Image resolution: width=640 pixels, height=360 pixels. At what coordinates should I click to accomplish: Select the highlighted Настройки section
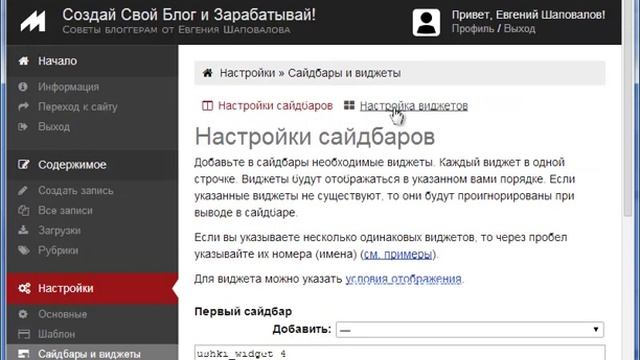pyautogui.click(x=92, y=288)
